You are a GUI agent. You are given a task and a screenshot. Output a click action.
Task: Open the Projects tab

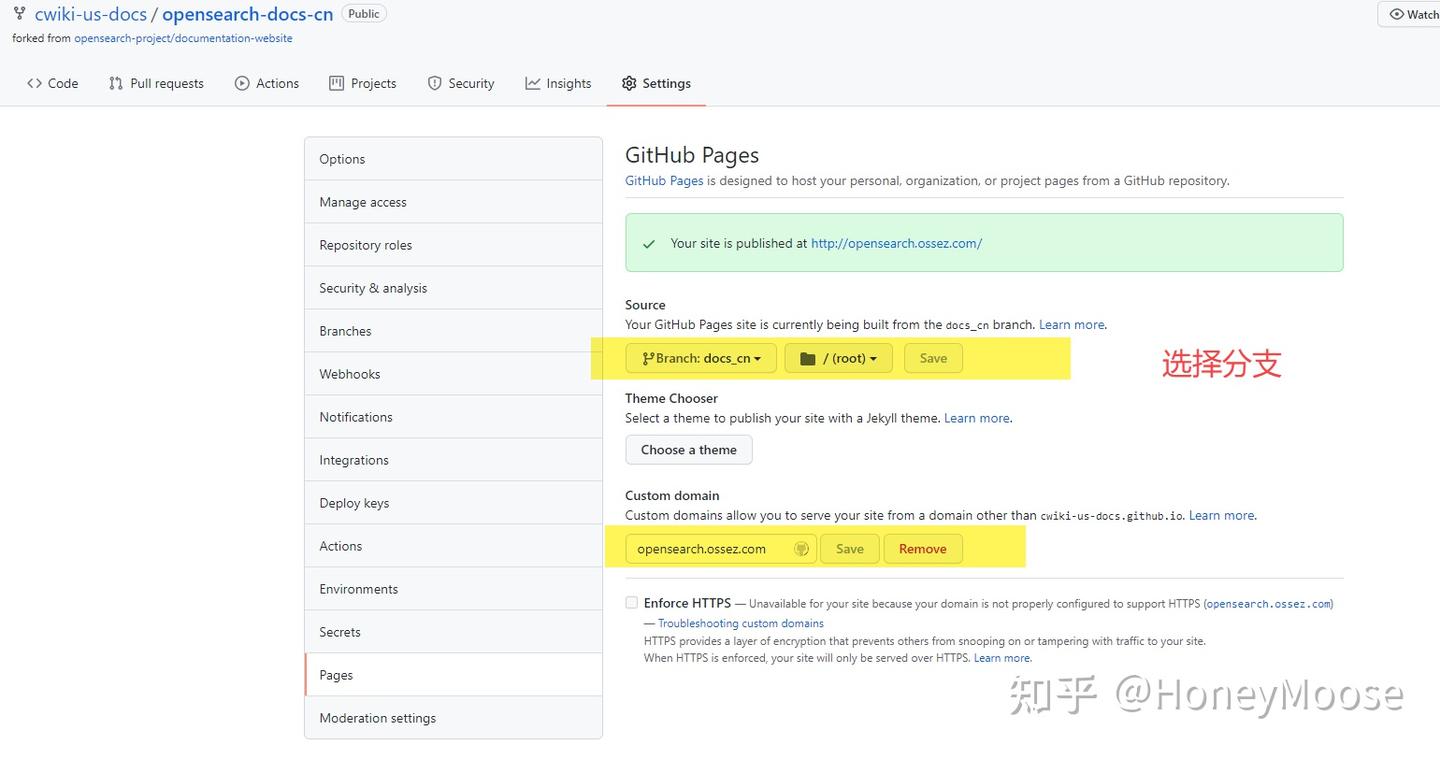pos(363,84)
